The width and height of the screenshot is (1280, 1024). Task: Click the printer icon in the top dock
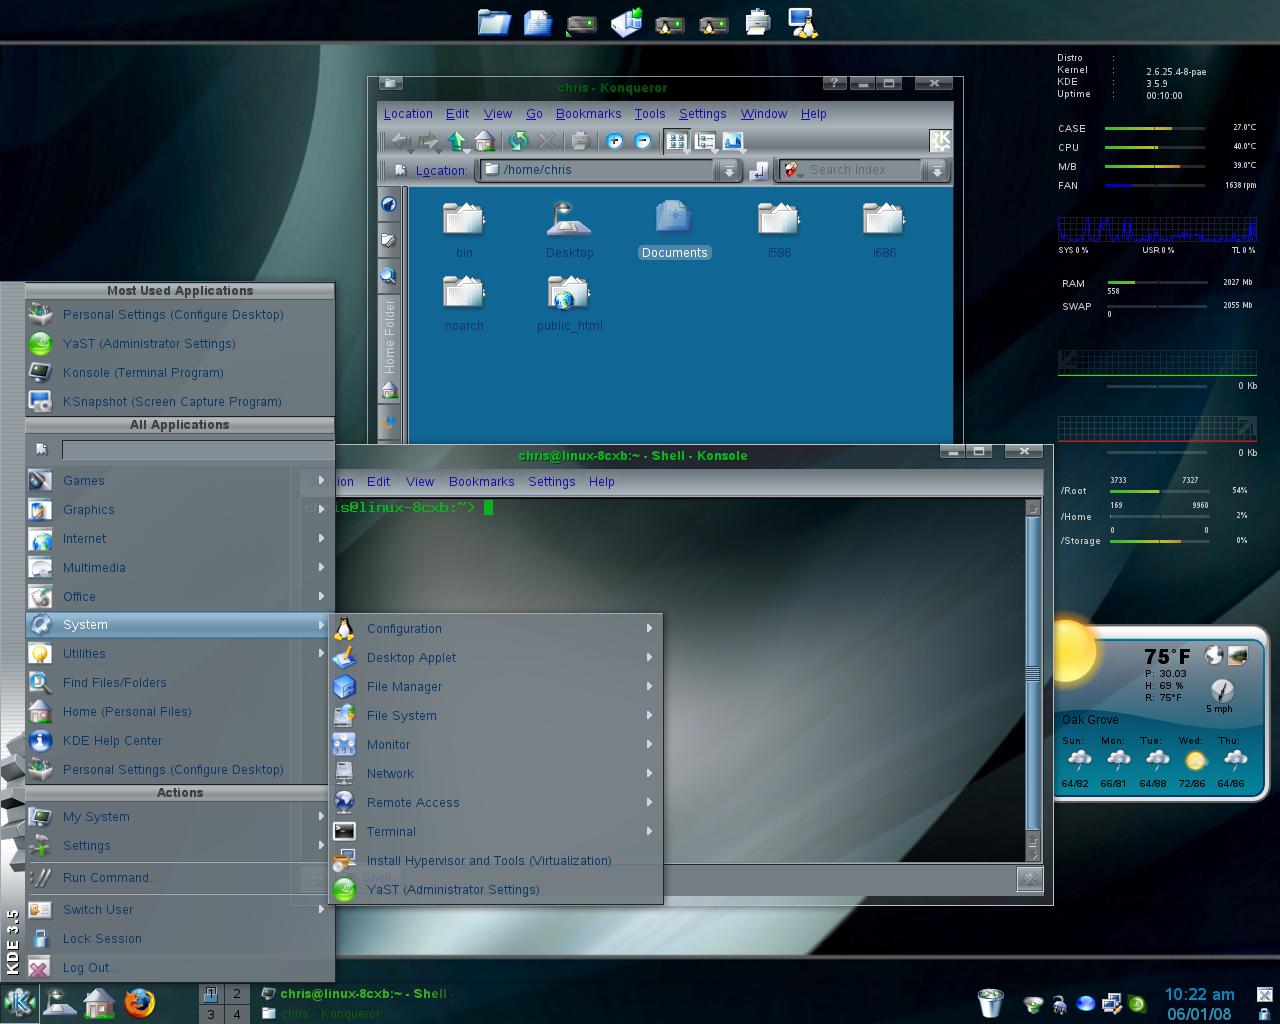pos(758,21)
